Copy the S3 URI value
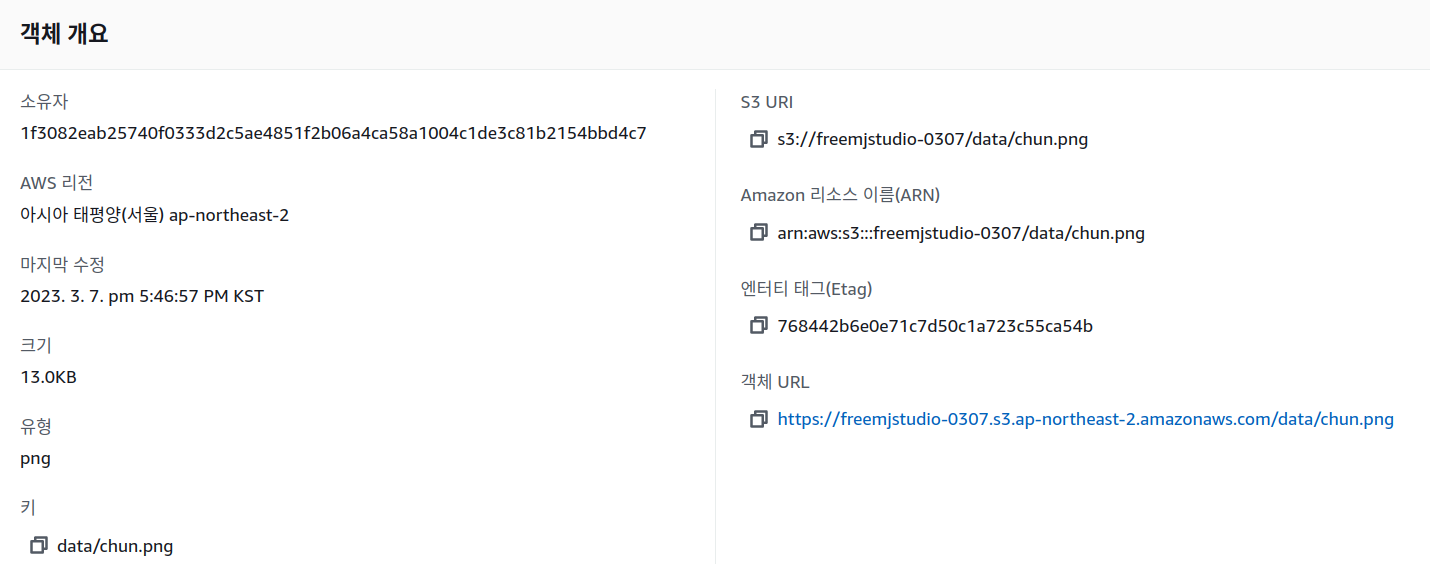Viewport: 1430px width, 580px height. point(759,140)
